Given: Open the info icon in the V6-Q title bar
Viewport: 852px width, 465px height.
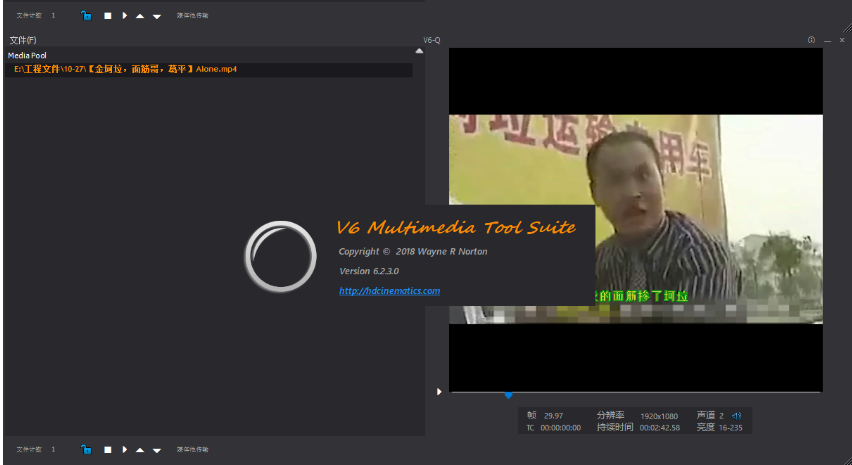Looking at the screenshot, I should coord(811,40).
